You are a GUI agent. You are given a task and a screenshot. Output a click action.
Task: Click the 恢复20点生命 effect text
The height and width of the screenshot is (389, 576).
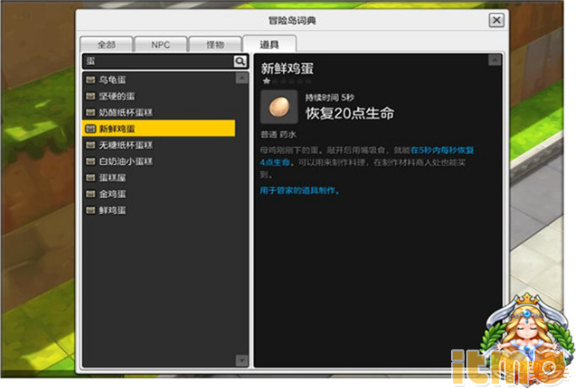pos(349,113)
